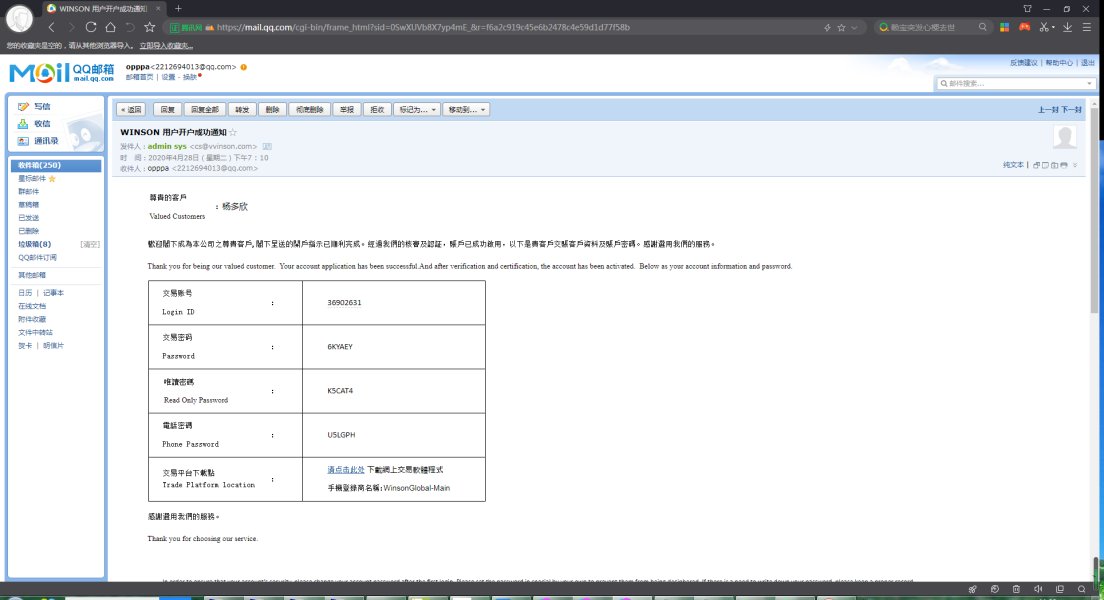The height and width of the screenshot is (600, 1104).
Task: Open 记事本 notepad link
Action: (54, 293)
